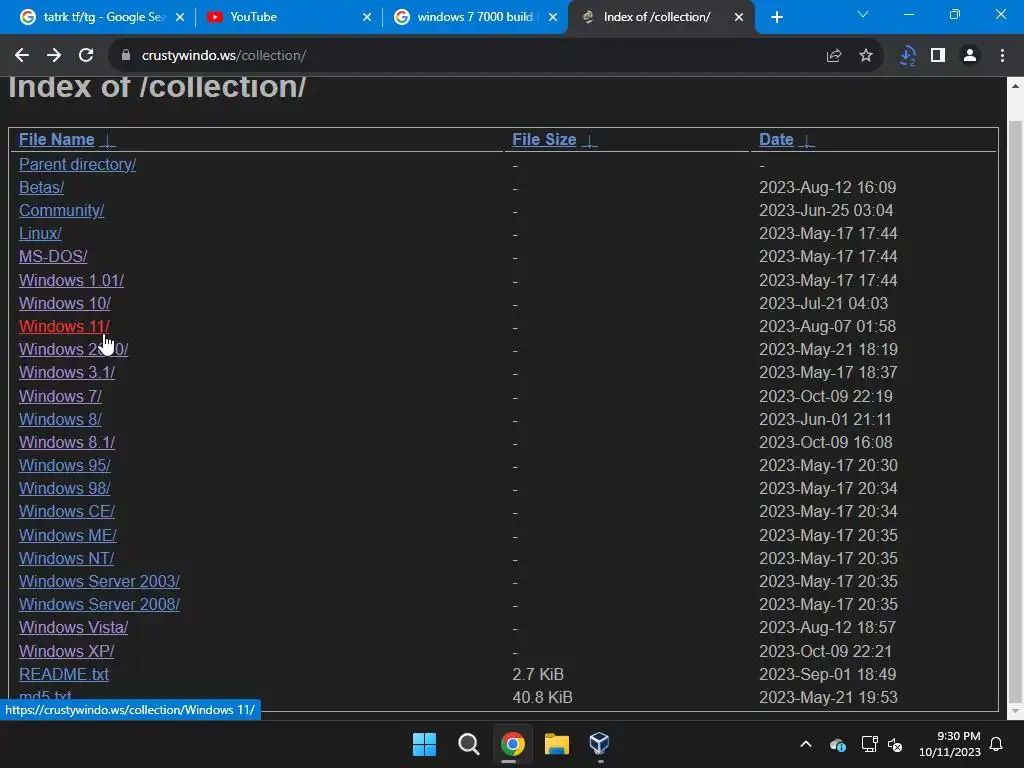Switch to the windows 7 7000 build tab
Viewport: 1024px width, 768px height.
(475, 17)
